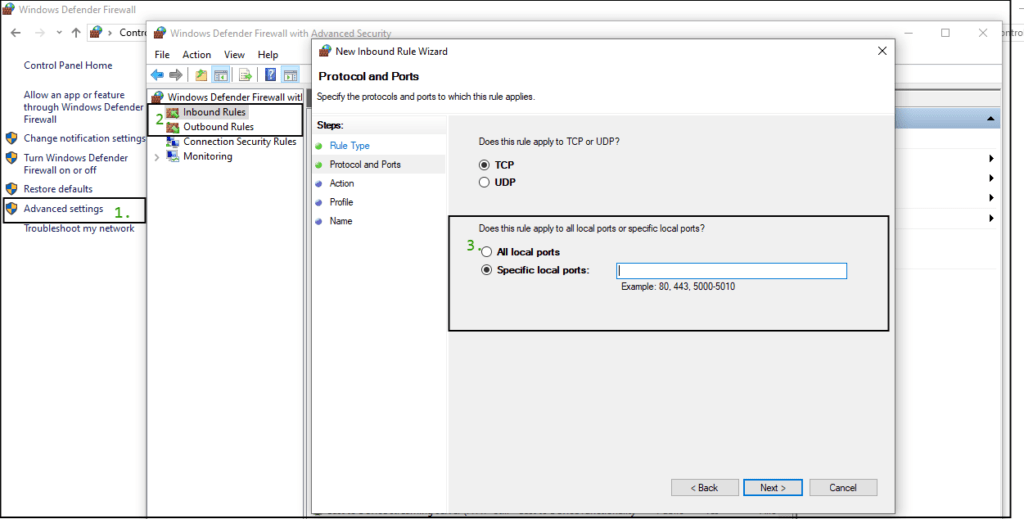Toggle the Show/Hide Console Tree icon

(x=220, y=74)
